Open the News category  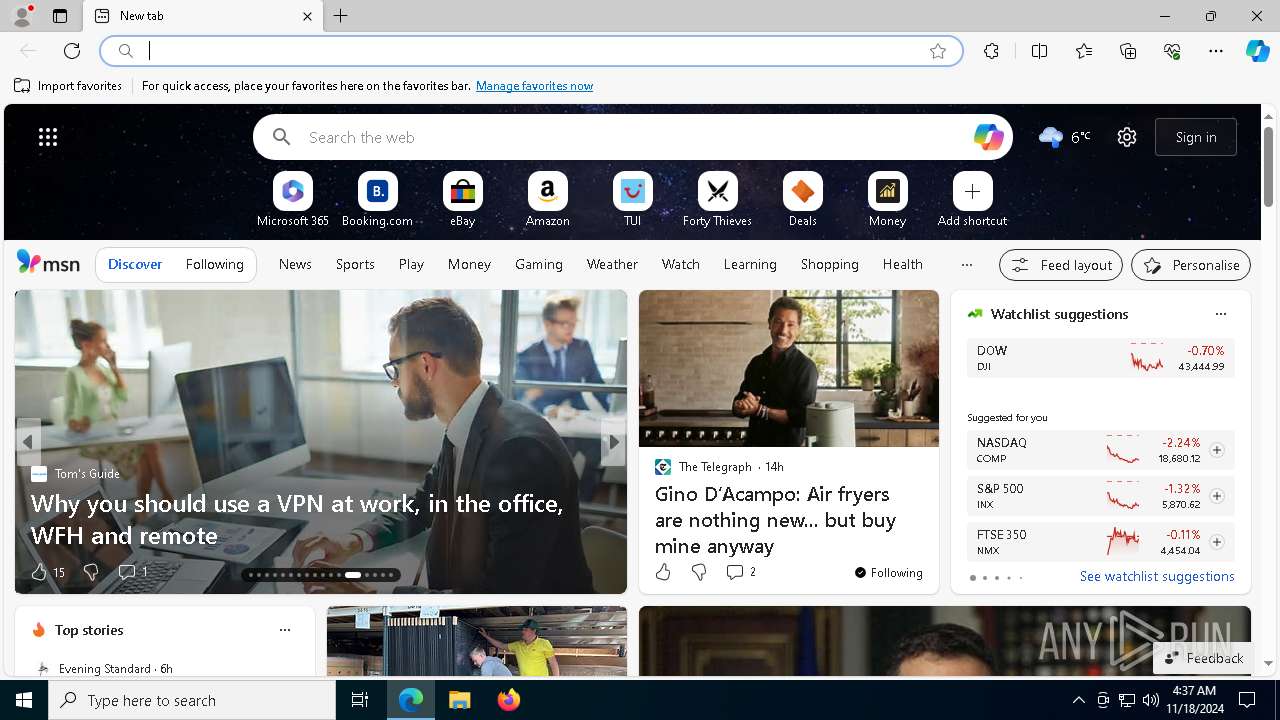[x=295, y=264]
